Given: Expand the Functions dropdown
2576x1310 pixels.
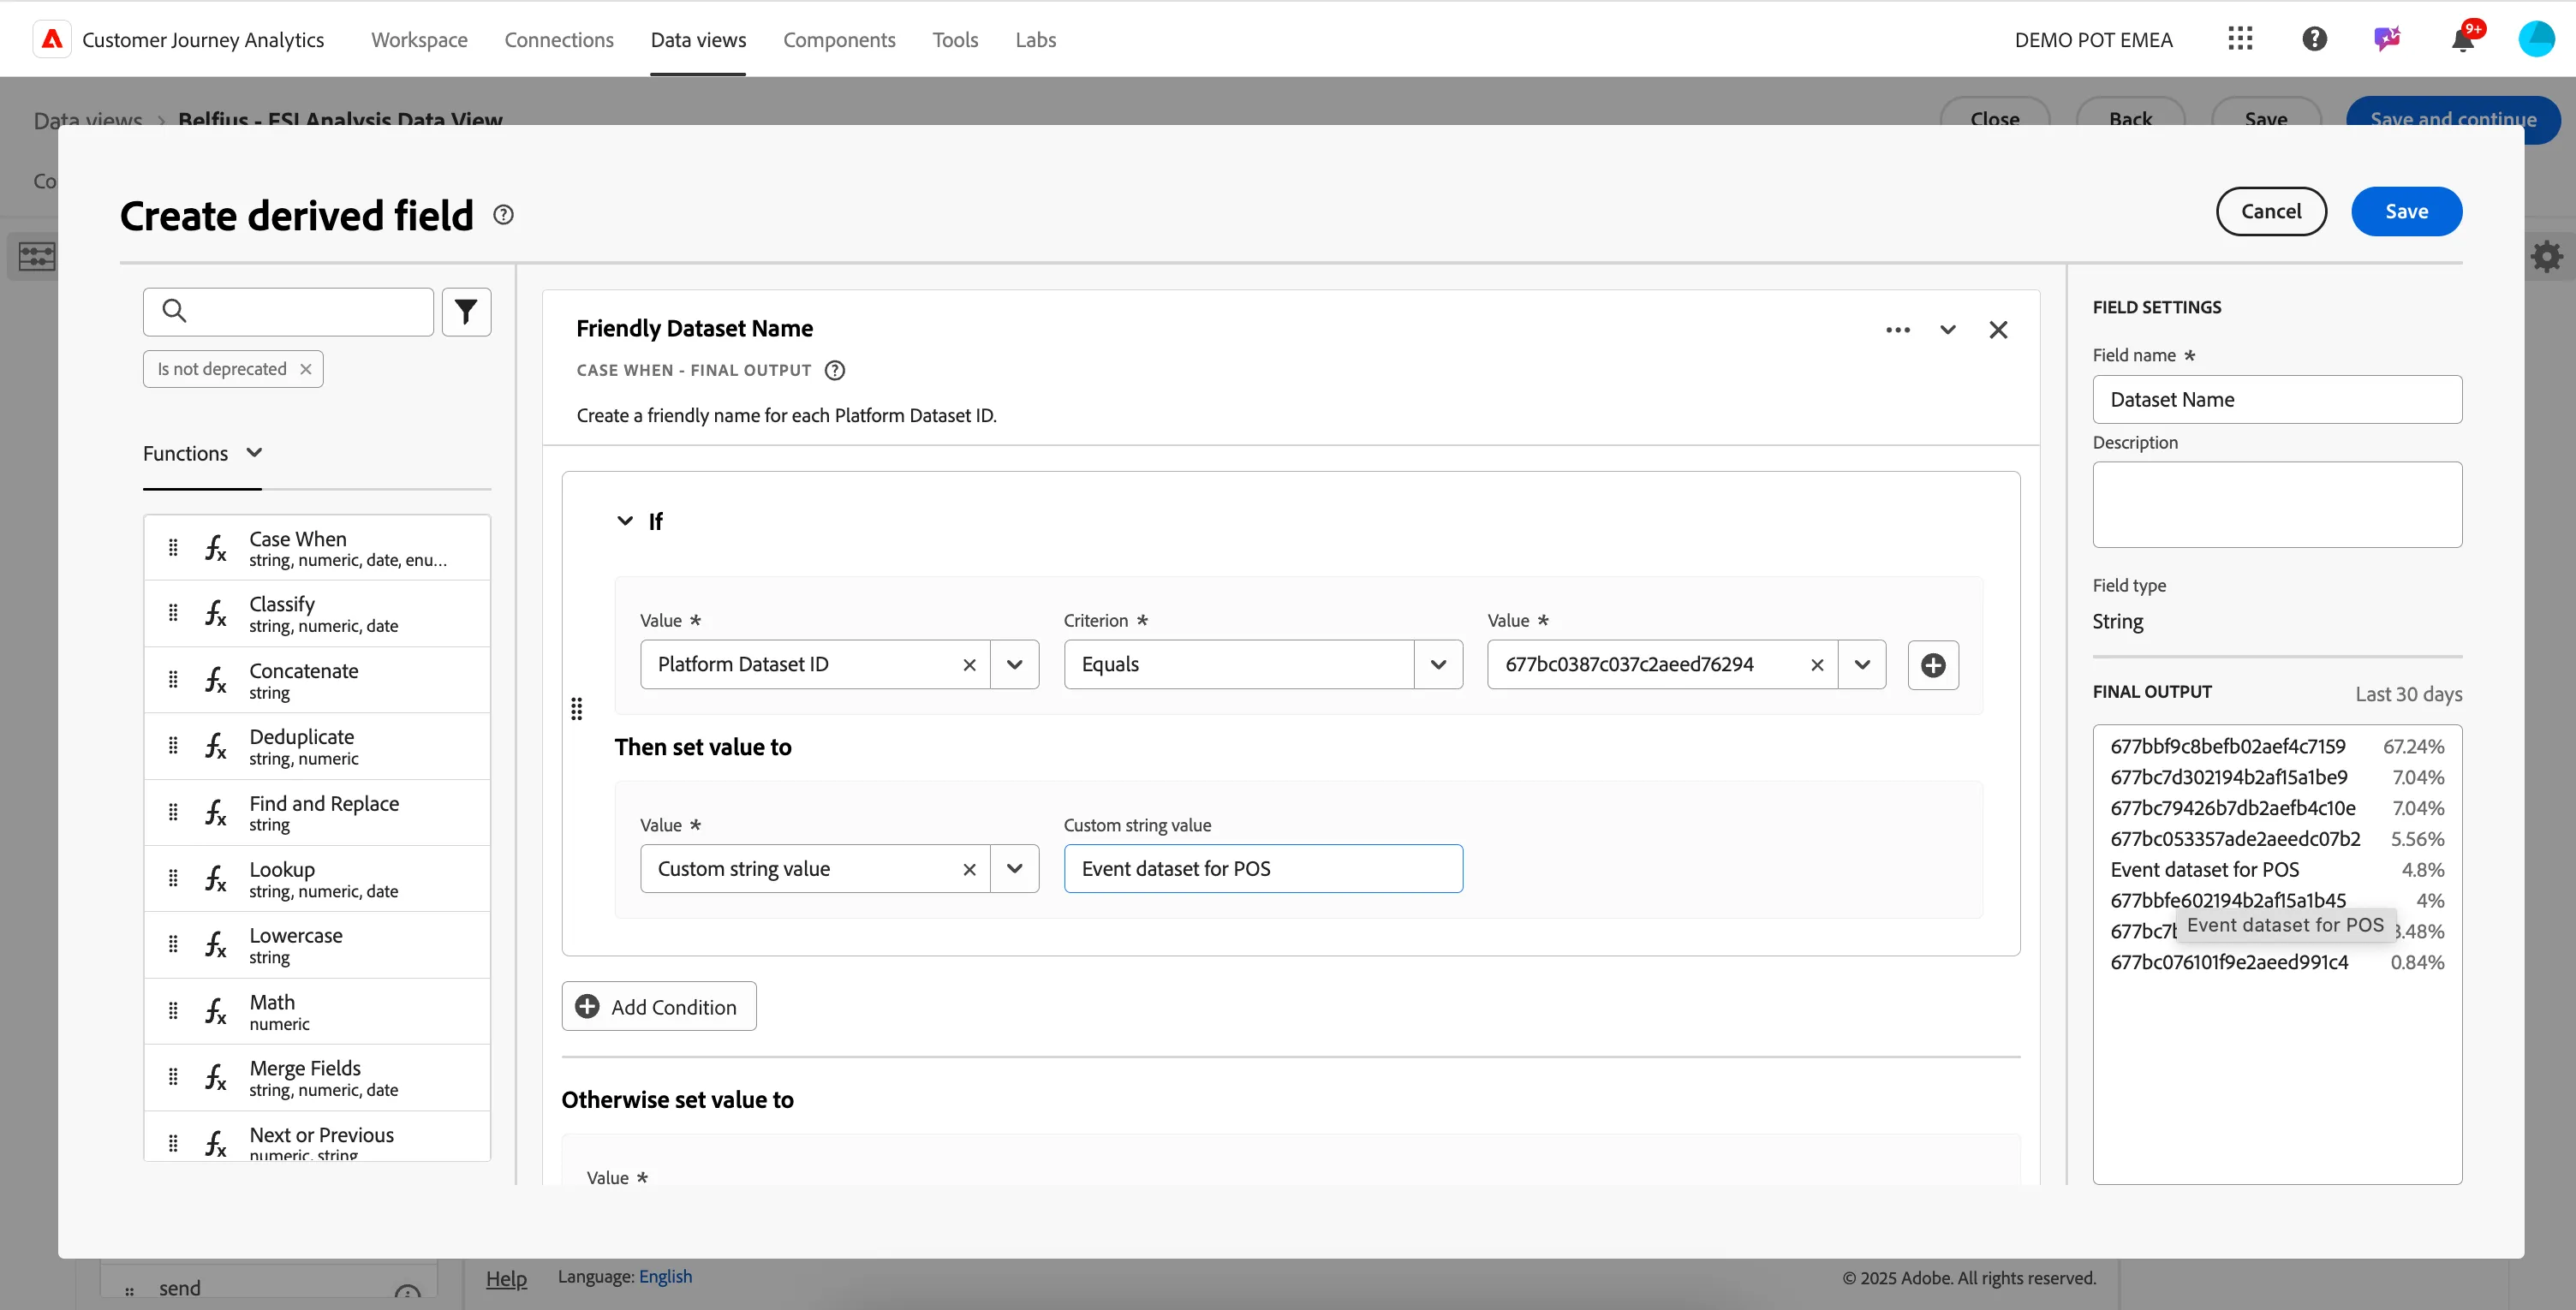Looking at the screenshot, I should [x=202, y=454].
